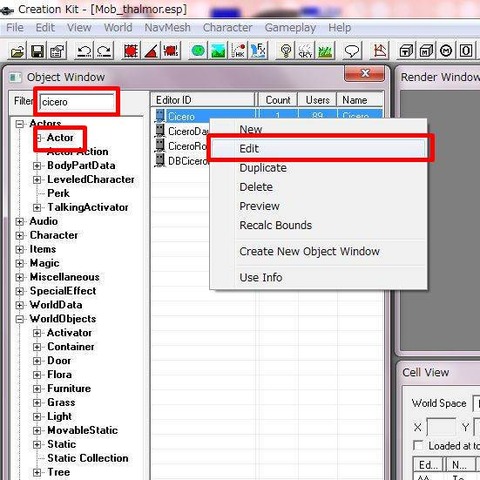Image resolution: width=480 pixels, height=480 pixels.
Task: Select the Actor tree item
Action: tap(60, 137)
